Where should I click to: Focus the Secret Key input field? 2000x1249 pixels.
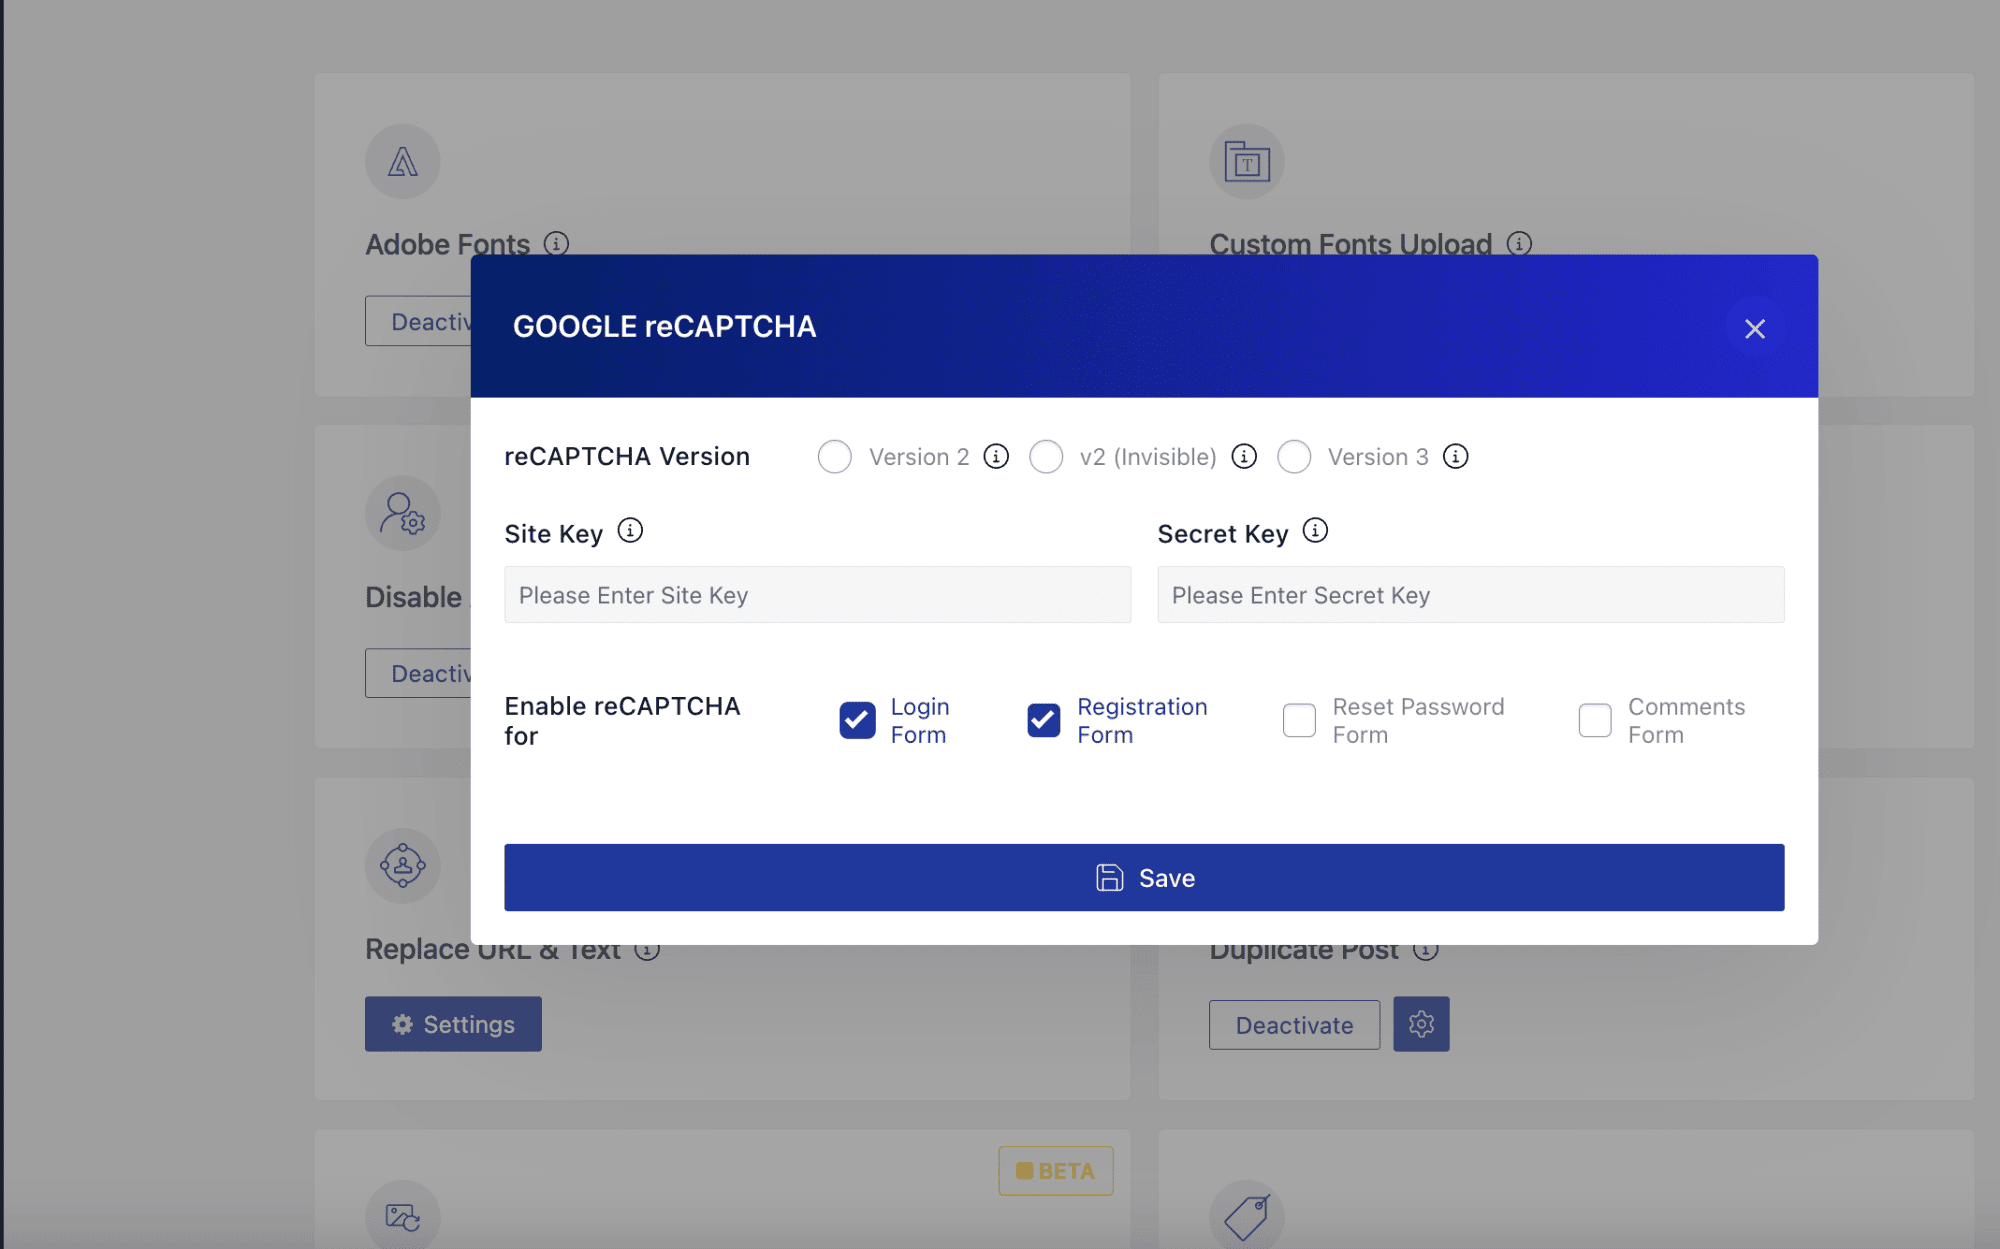[1470, 595]
